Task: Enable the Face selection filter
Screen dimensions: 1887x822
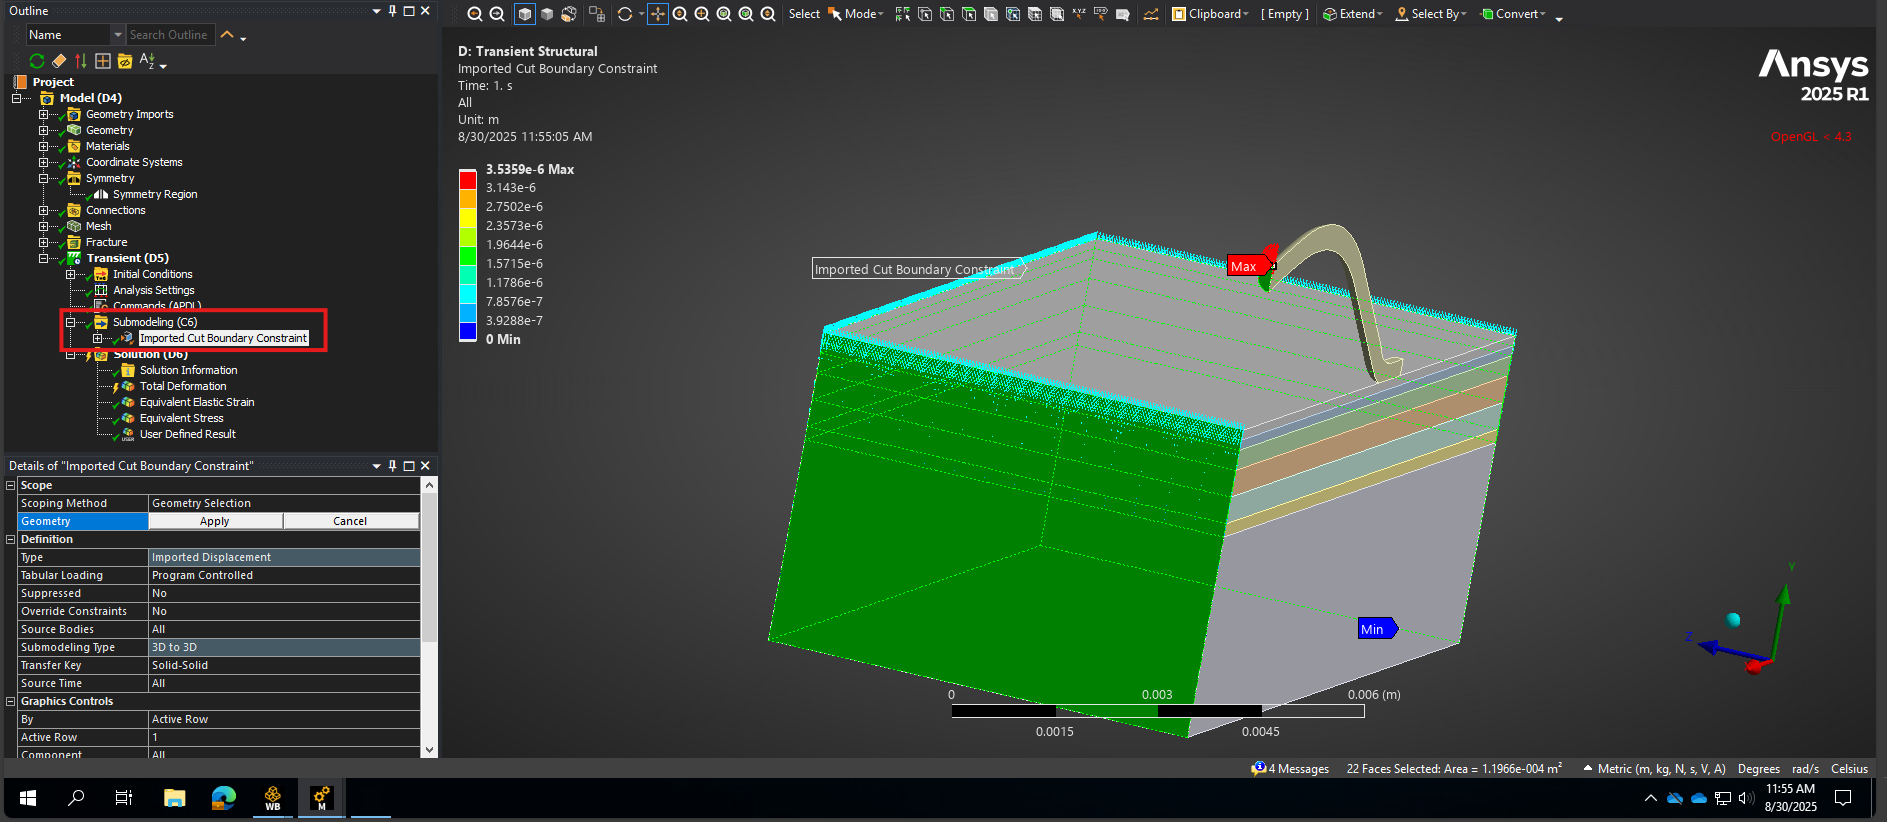Action: pos(969,14)
